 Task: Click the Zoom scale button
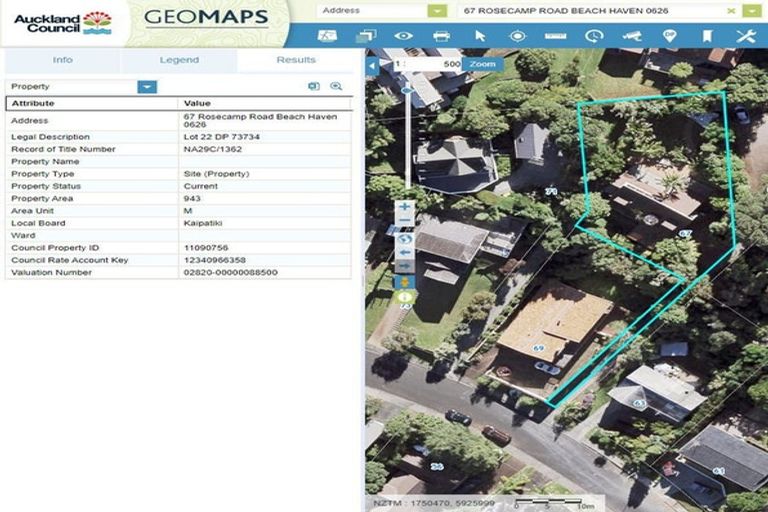coord(482,64)
